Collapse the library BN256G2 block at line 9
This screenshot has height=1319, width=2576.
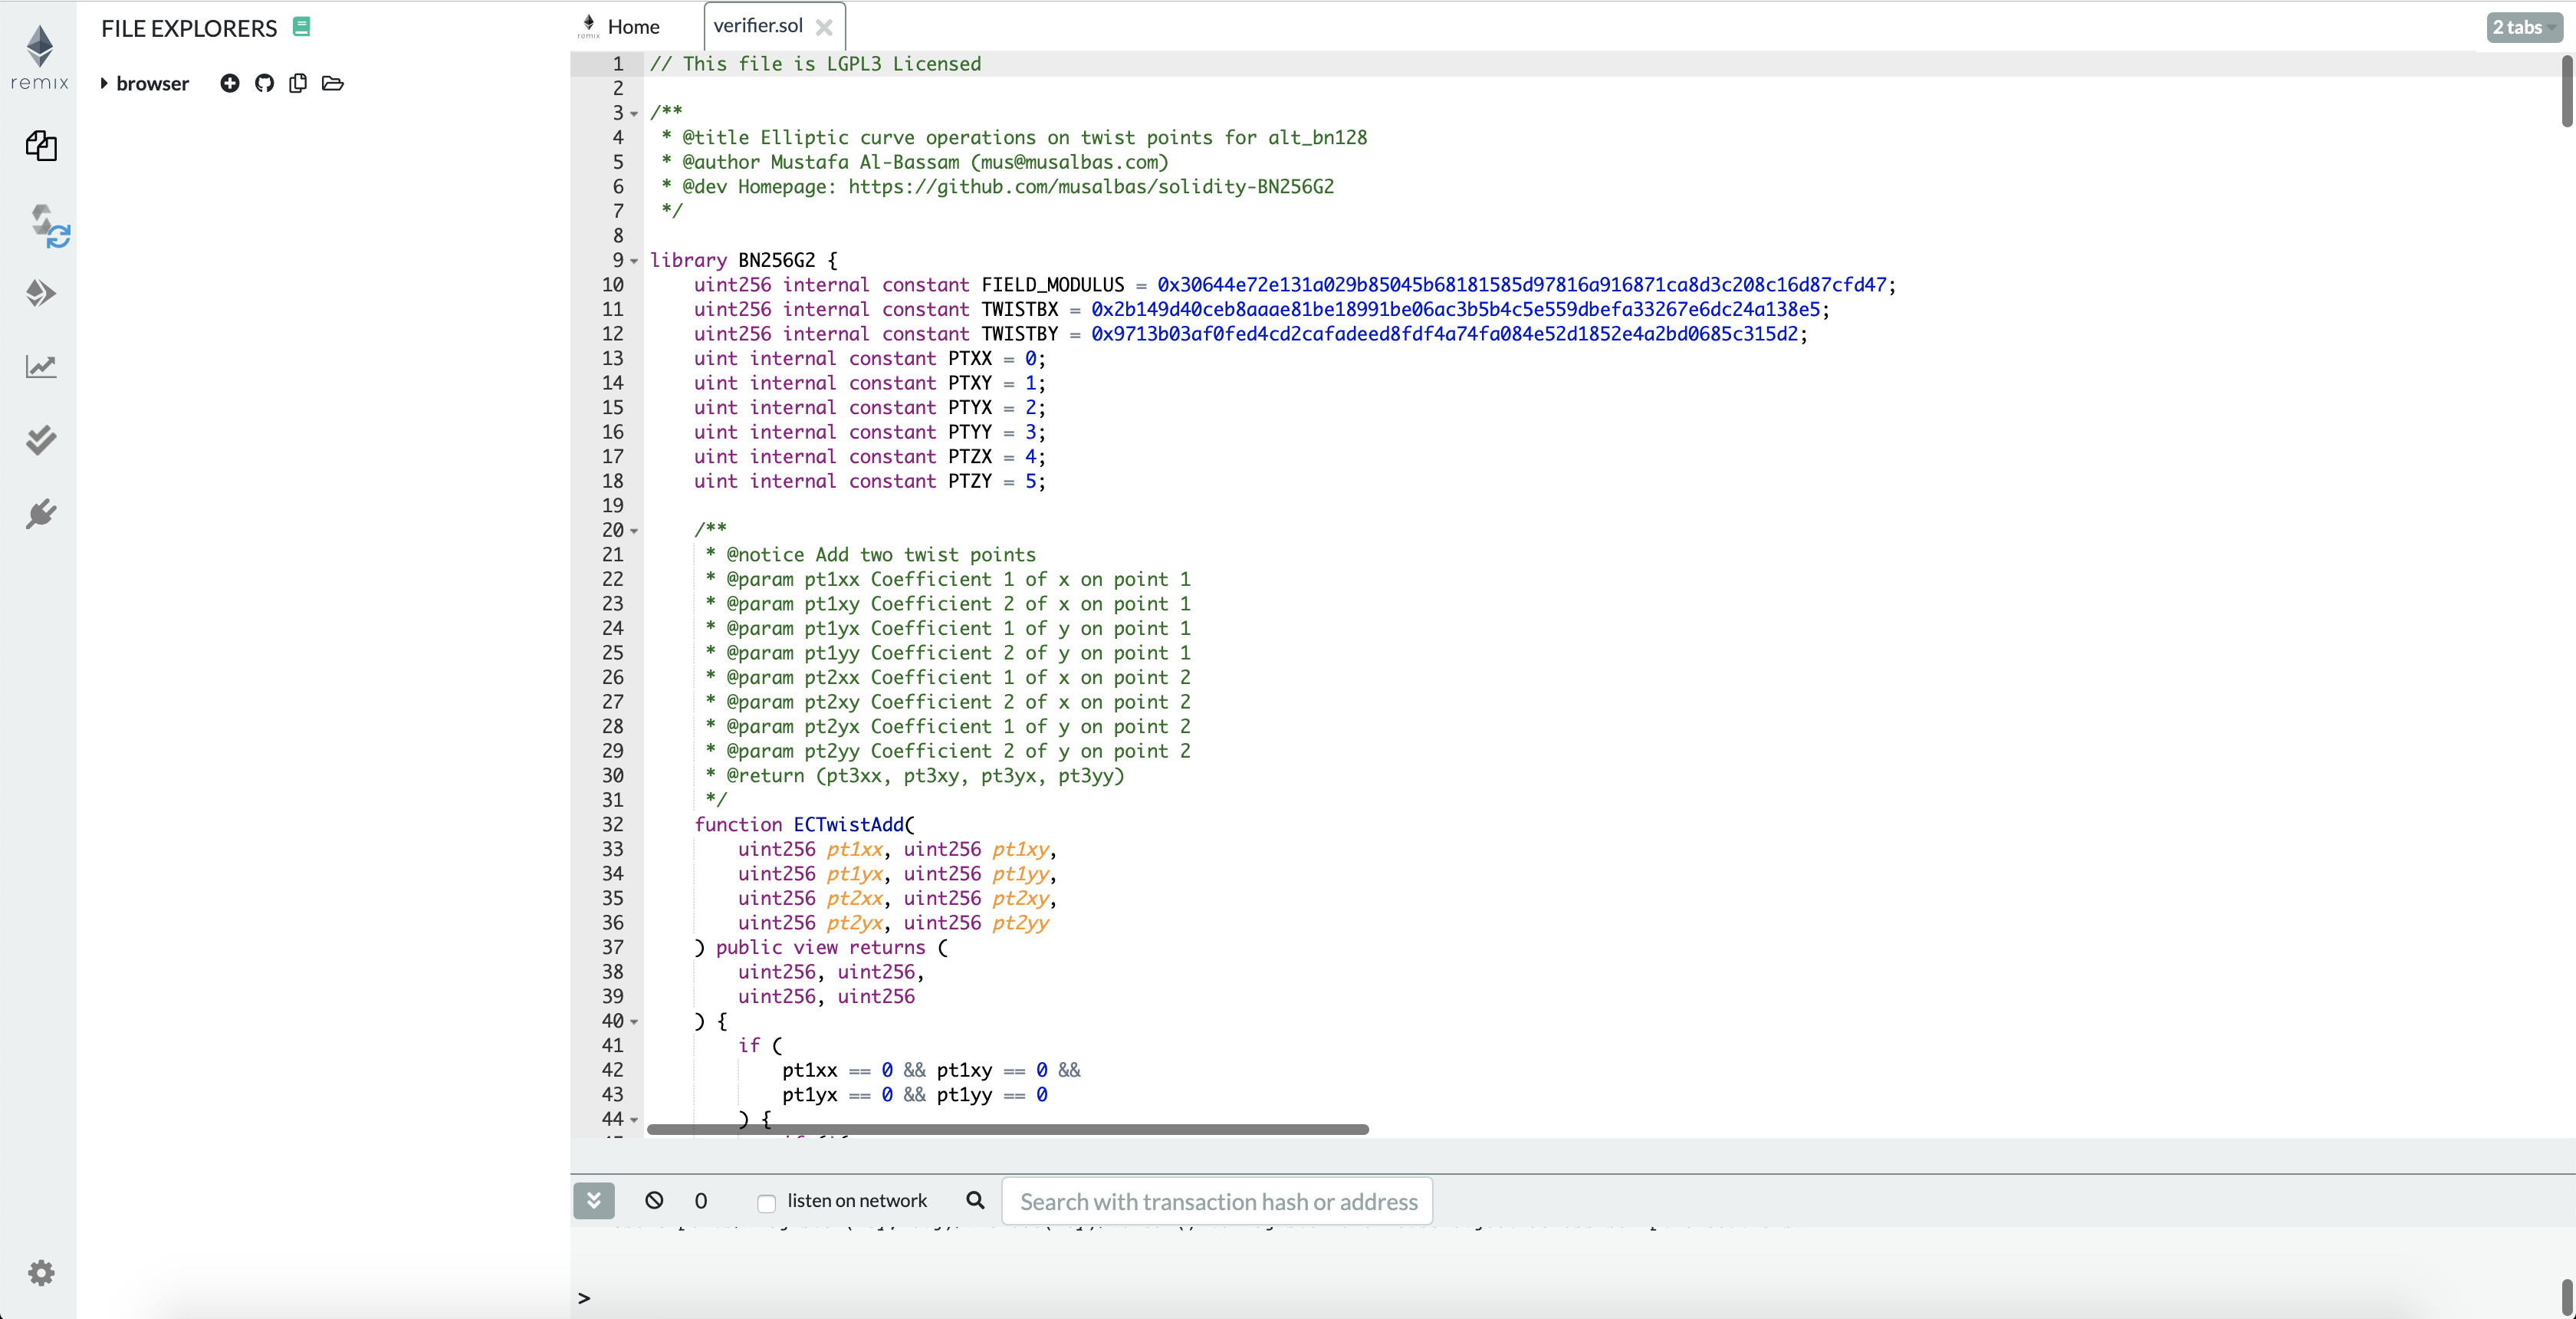(x=634, y=261)
